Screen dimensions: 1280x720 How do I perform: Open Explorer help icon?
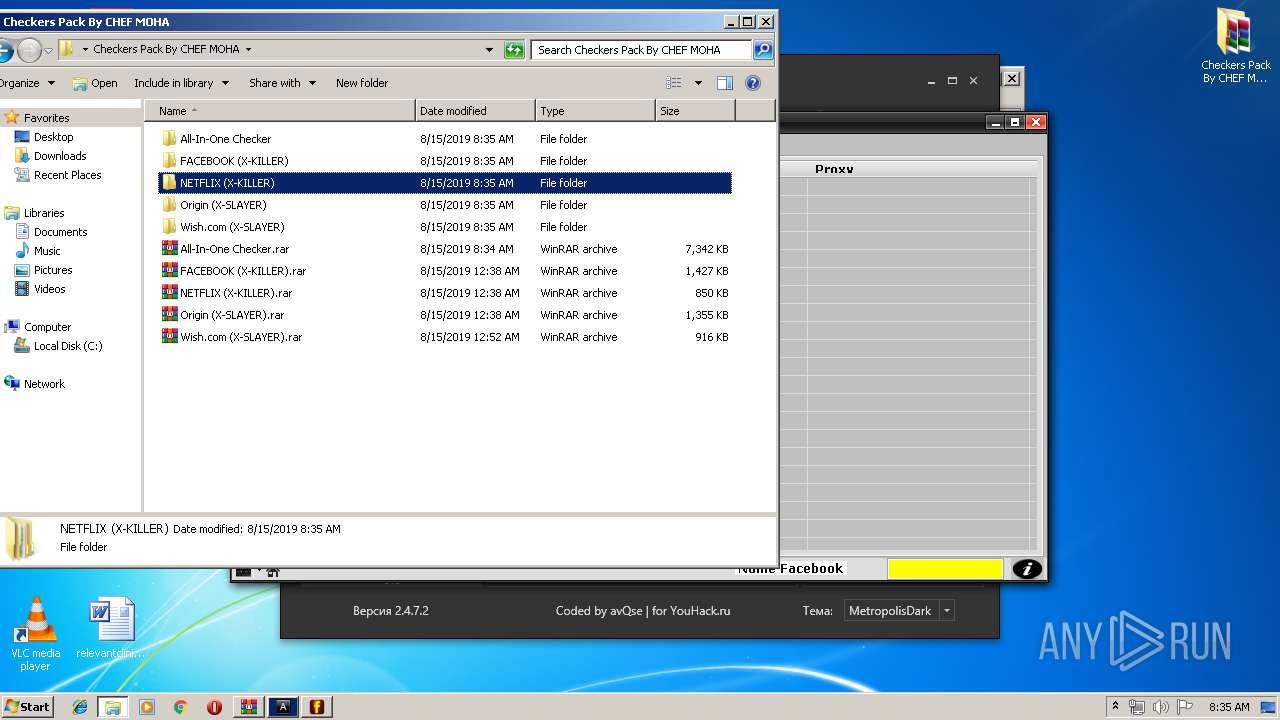[753, 83]
